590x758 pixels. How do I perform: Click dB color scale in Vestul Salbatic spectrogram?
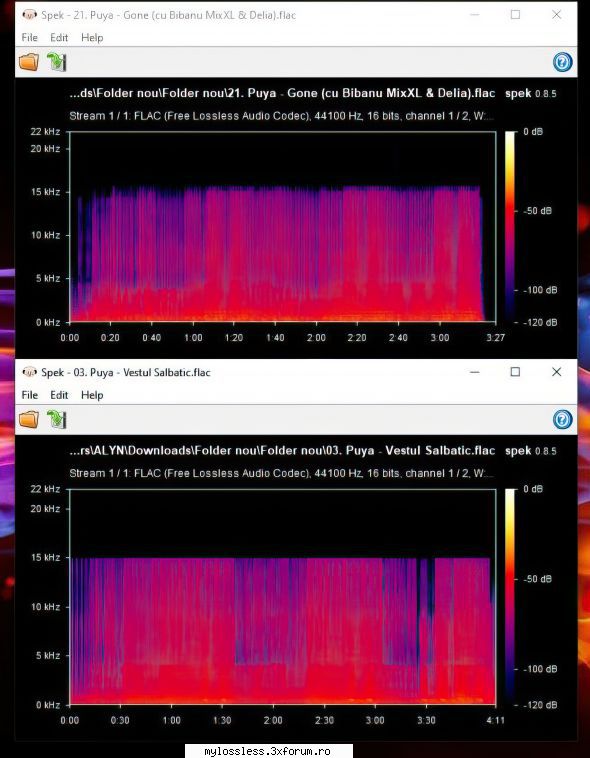(510, 597)
